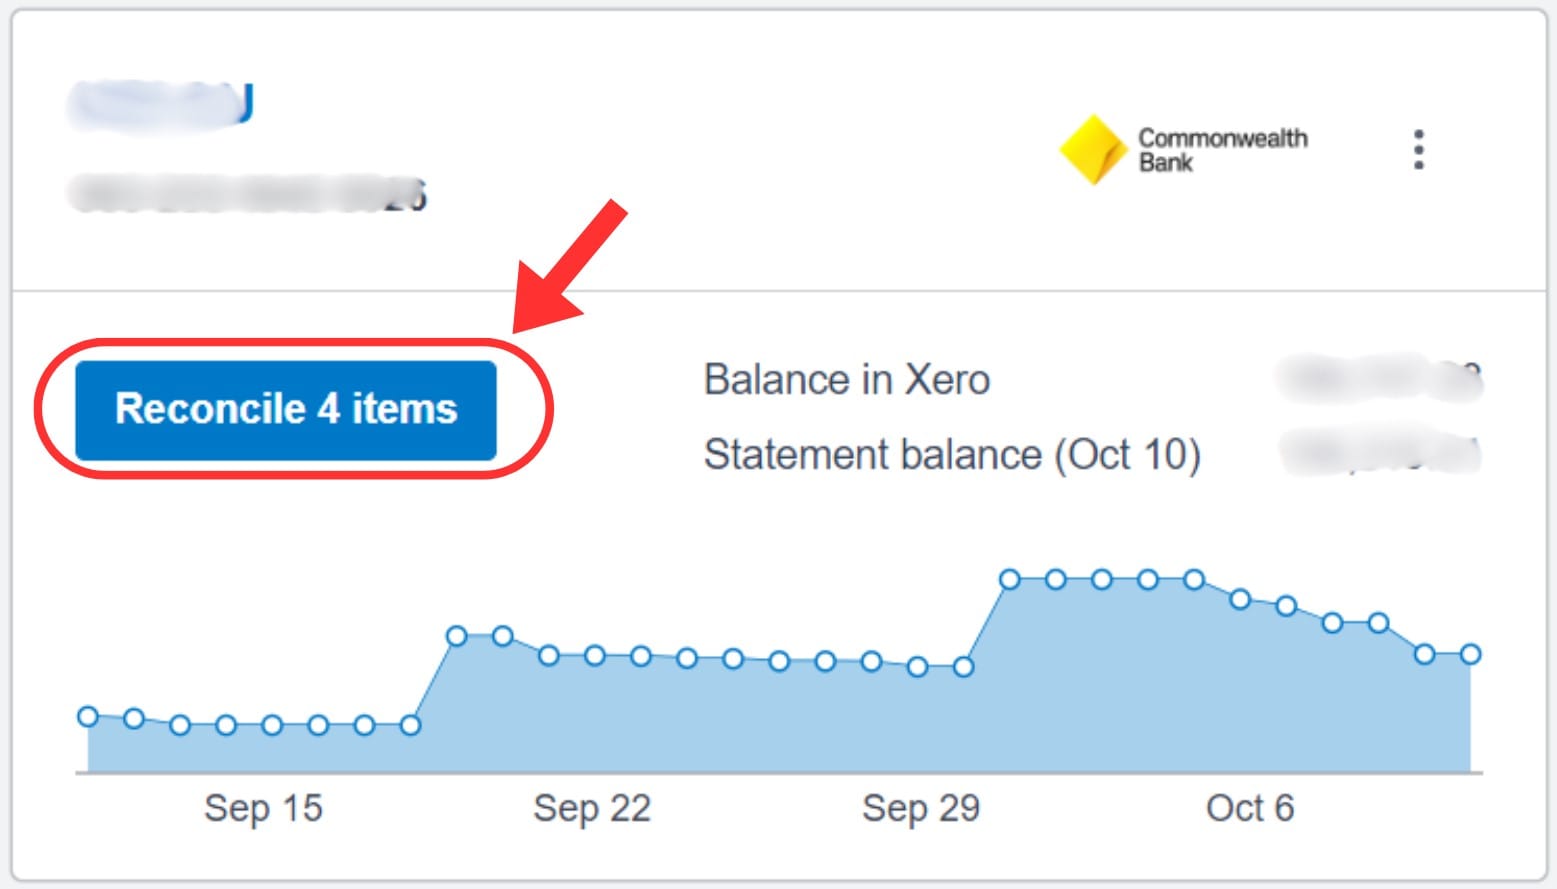Click the Sep 22 axis label

coord(592,808)
